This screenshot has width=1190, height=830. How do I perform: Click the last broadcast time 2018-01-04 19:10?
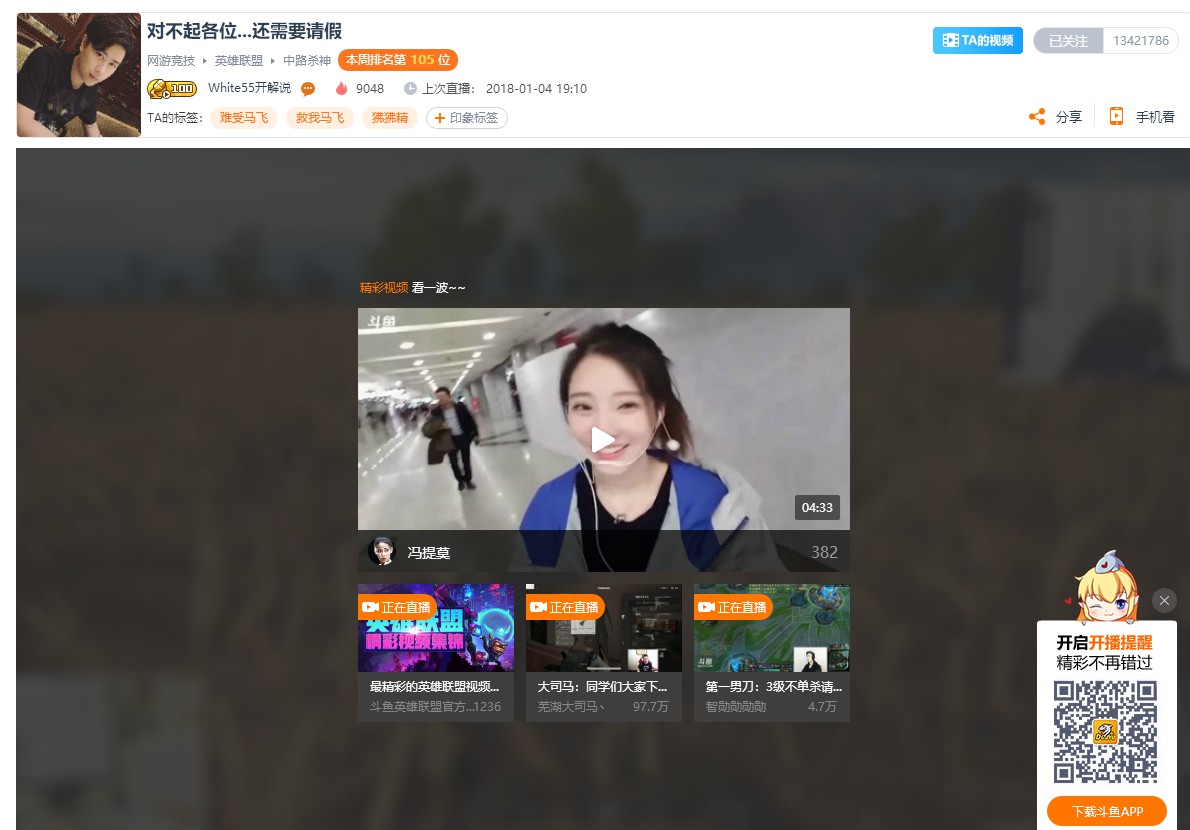(x=537, y=89)
